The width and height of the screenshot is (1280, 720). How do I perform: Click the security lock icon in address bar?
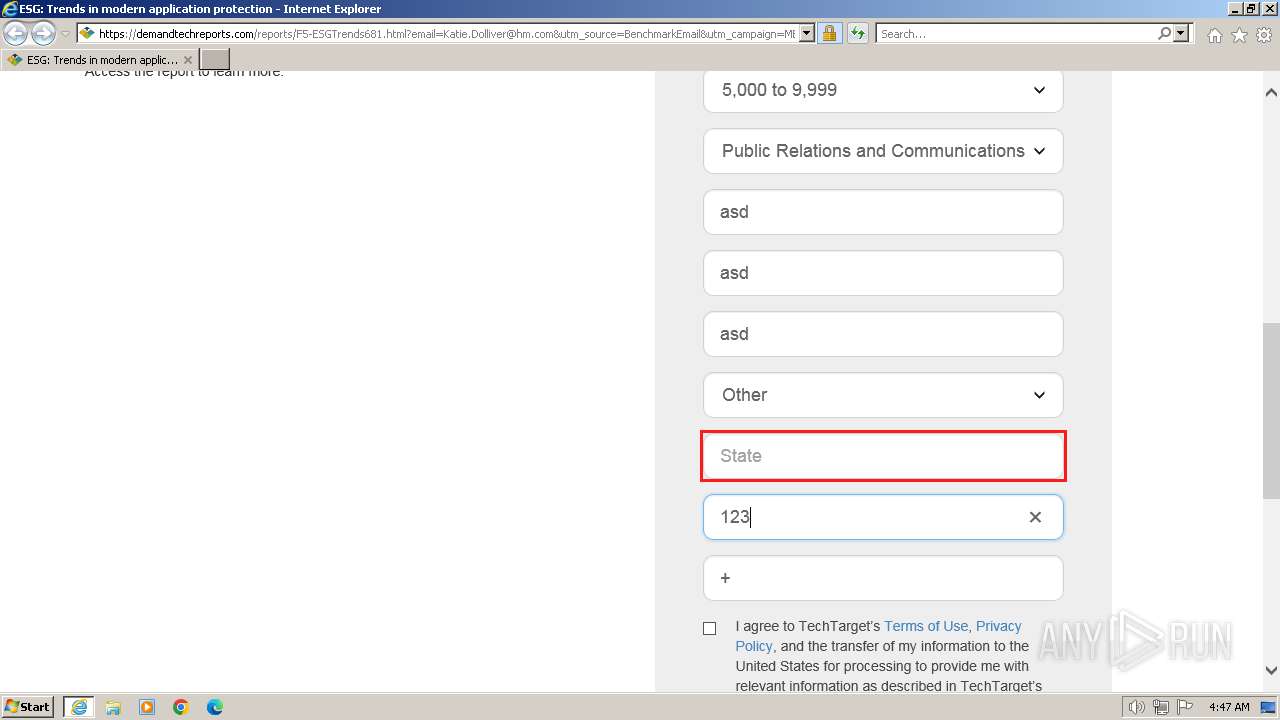(829, 34)
